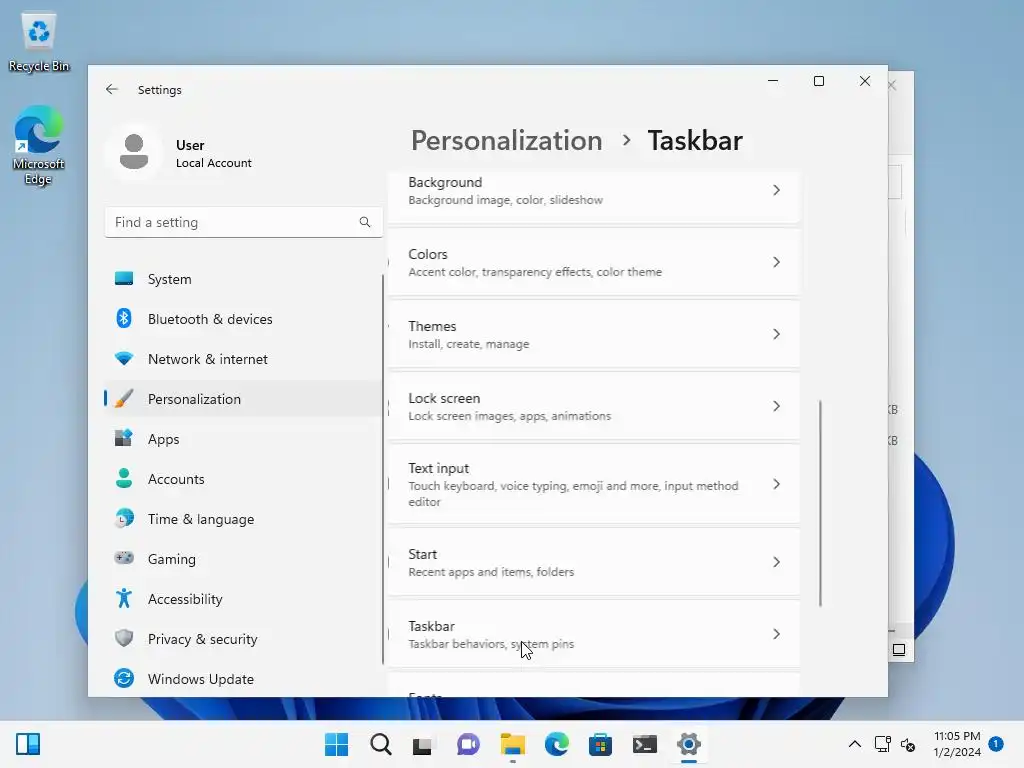Select the Accessibility figure icon
Viewport: 1024px width, 768px height.
click(123, 598)
